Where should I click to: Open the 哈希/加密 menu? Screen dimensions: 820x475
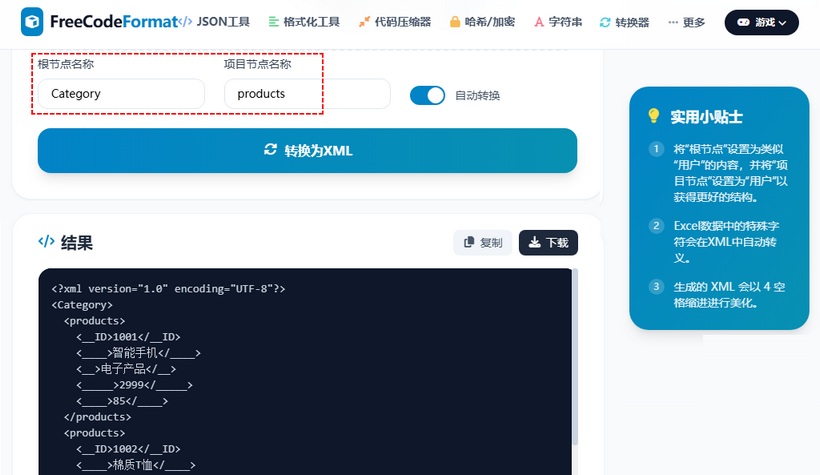482,22
